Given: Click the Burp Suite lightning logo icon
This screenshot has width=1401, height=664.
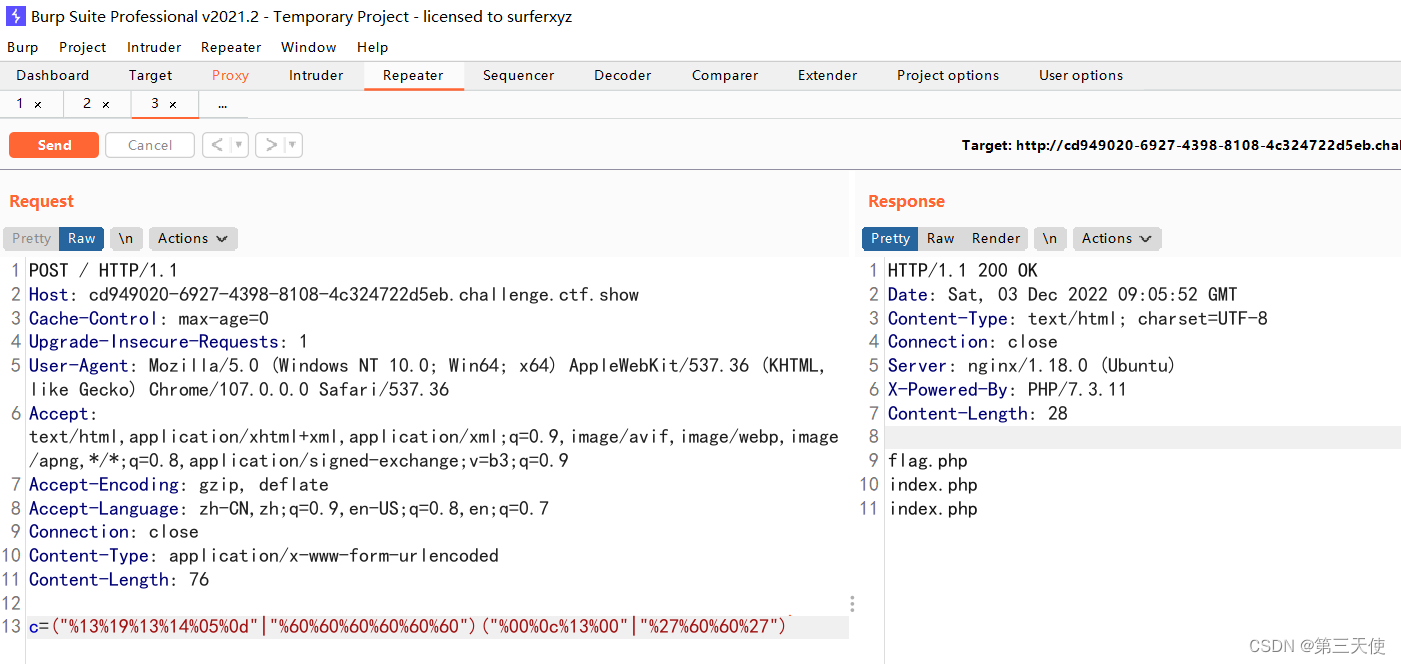Looking at the screenshot, I should pyautogui.click(x=15, y=16).
